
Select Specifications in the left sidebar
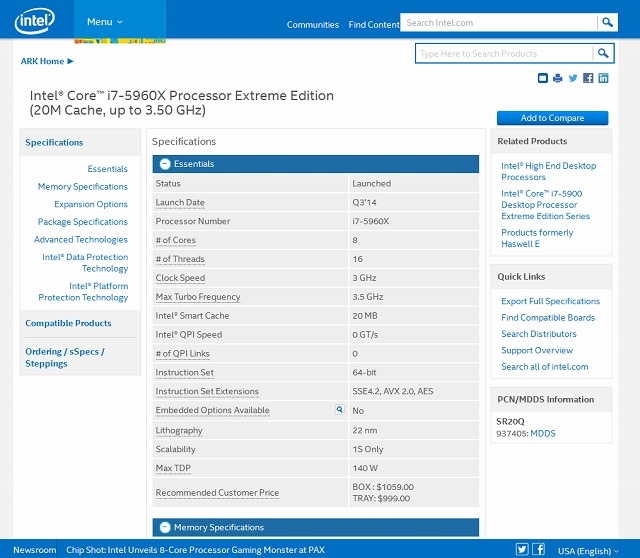coord(54,142)
